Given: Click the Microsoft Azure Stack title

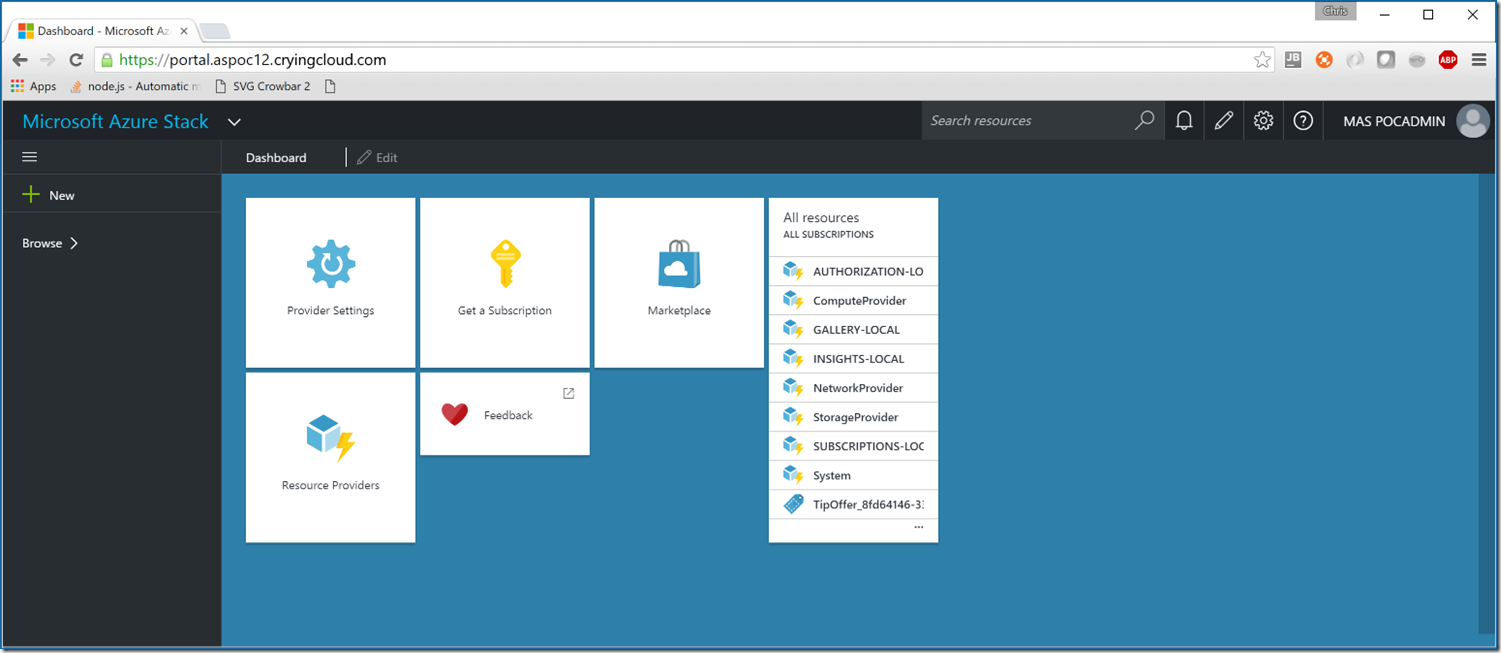Looking at the screenshot, I should pos(116,121).
